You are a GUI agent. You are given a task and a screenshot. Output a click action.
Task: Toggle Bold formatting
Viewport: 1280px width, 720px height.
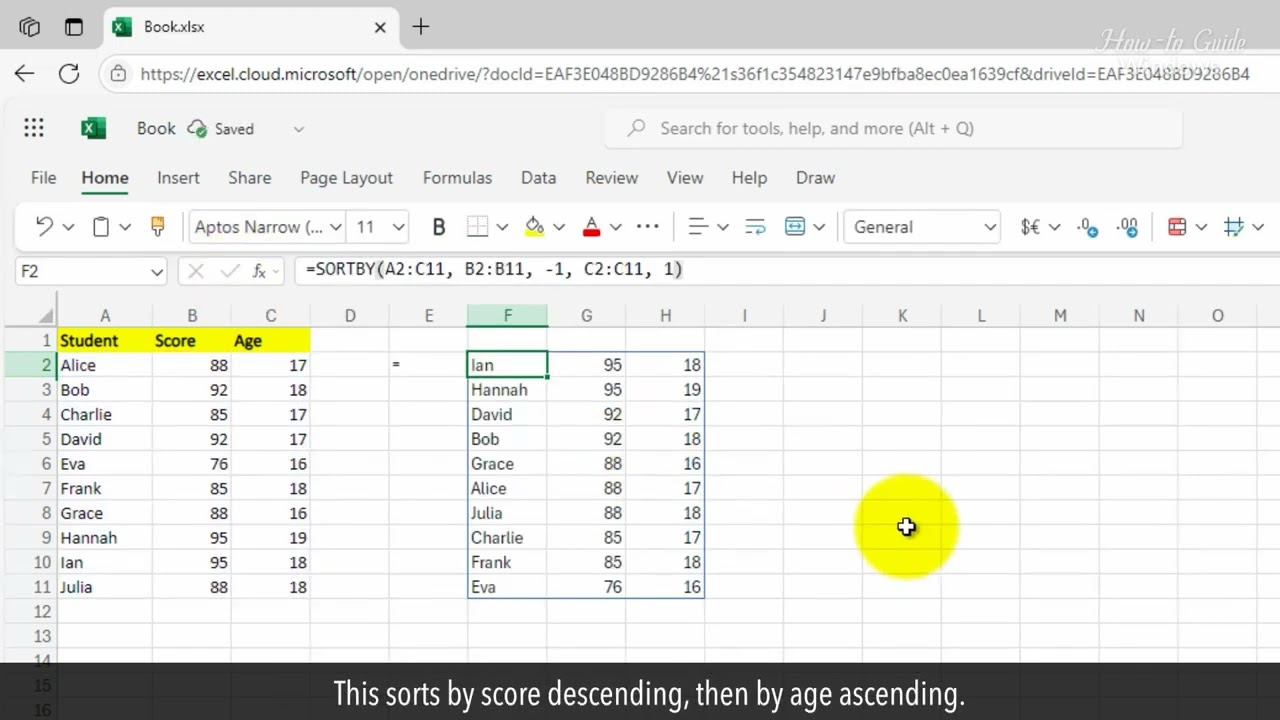click(438, 227)
